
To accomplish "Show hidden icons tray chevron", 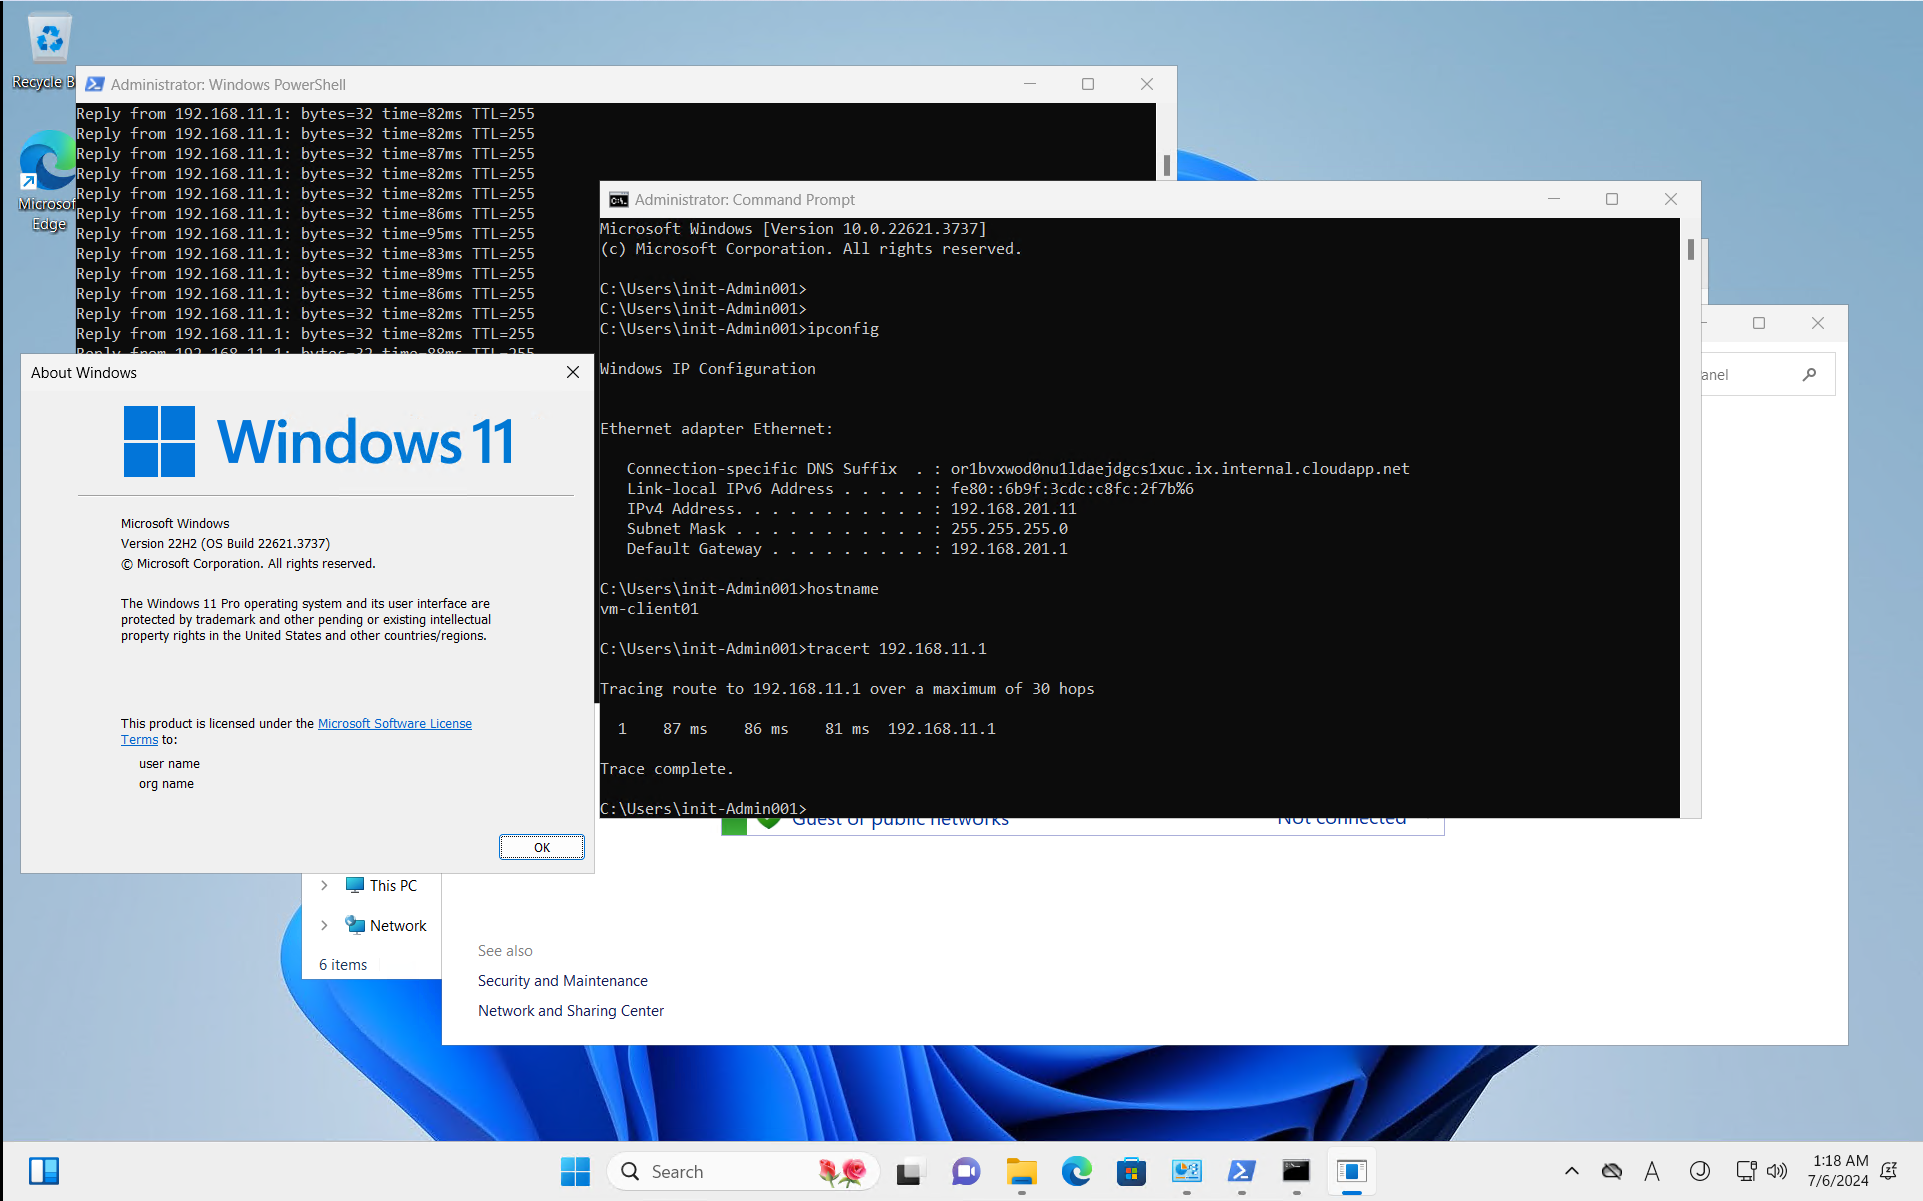I will (x=1571, y=1171).
